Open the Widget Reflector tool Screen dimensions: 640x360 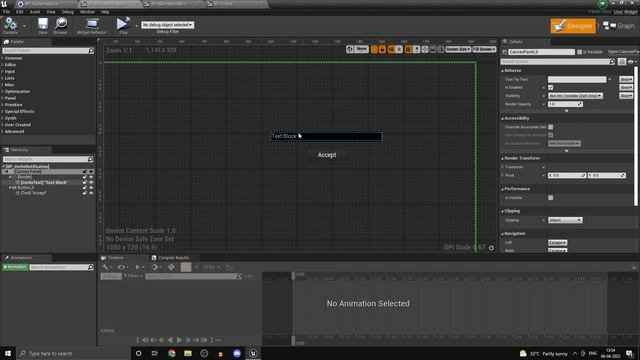tap(92, 26)
